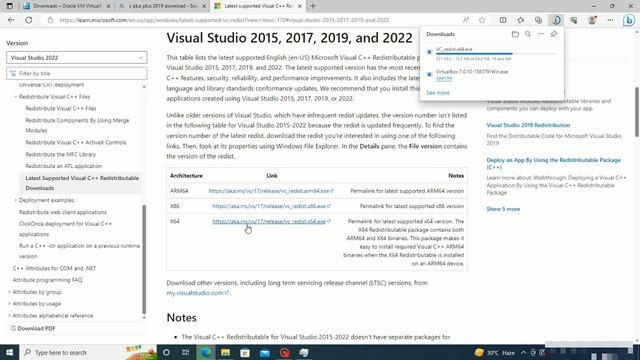The width and height of the screenshot is (640, 360).
Task: Open Redistribute Visual C++ ActiveX Controls
Action: (76, 142)
